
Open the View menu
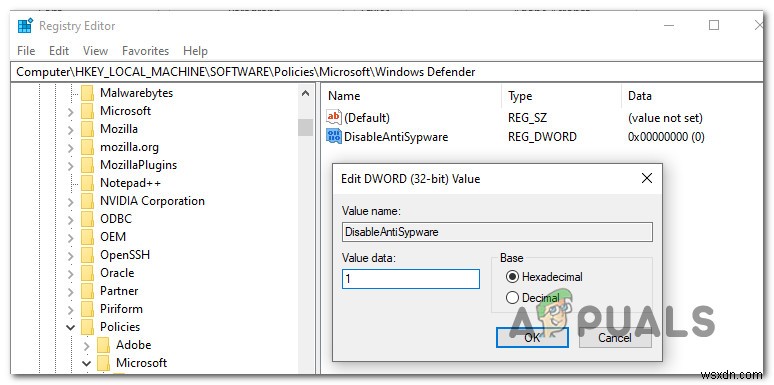coord(95,50)
